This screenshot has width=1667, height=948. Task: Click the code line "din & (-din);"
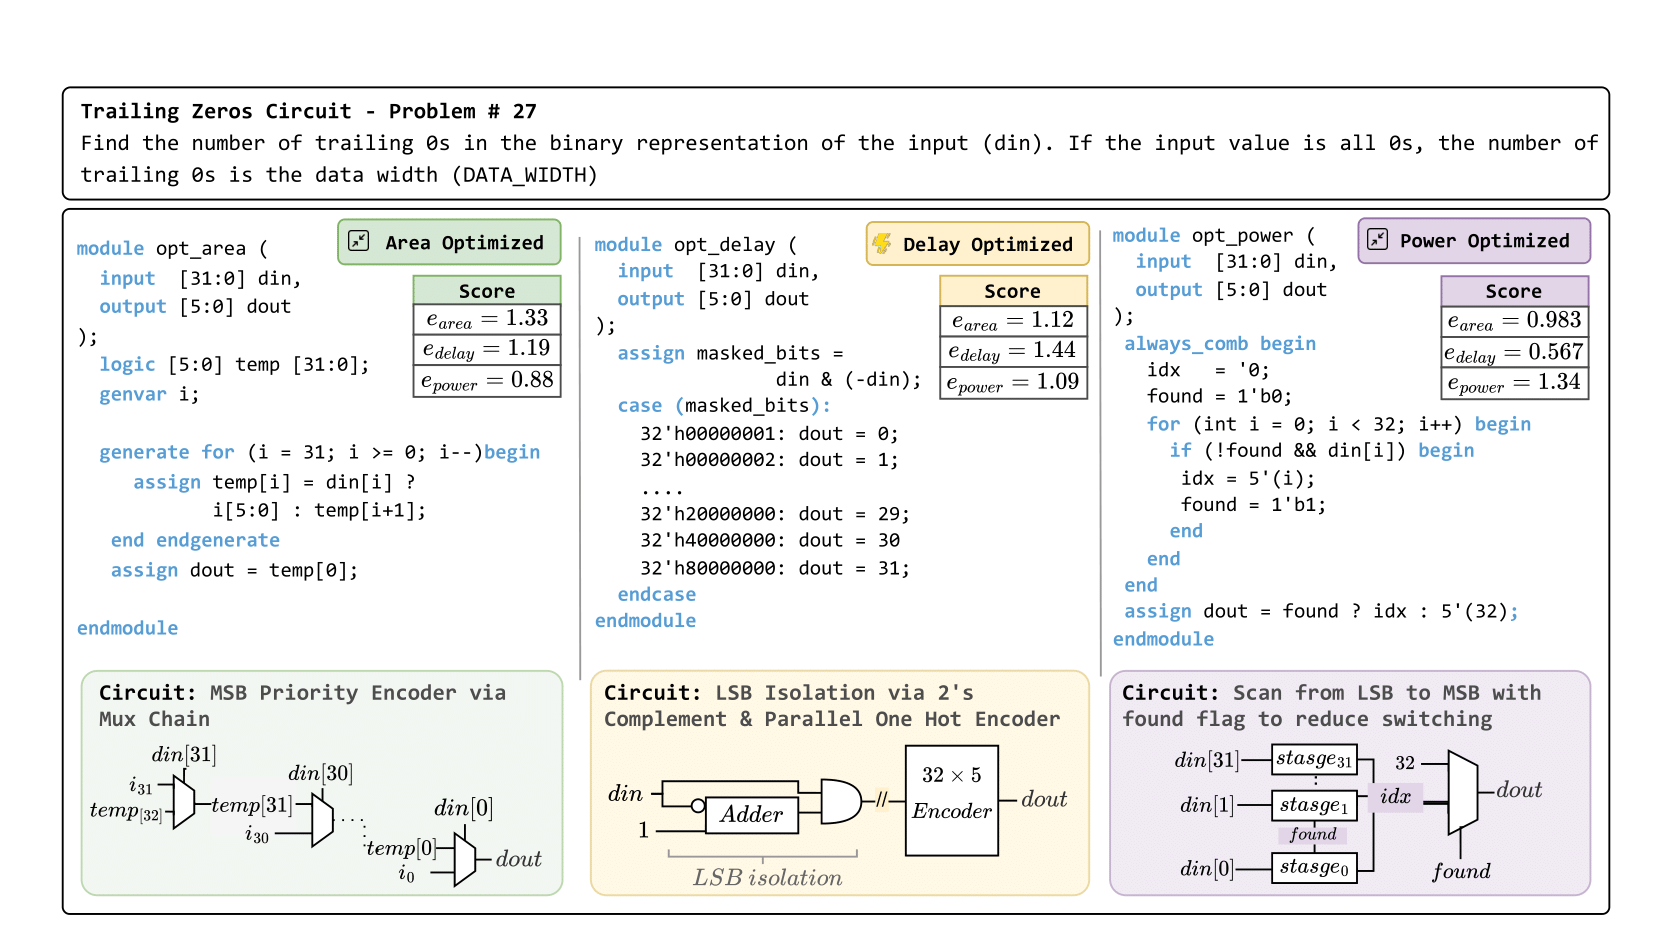click(848, 379)
